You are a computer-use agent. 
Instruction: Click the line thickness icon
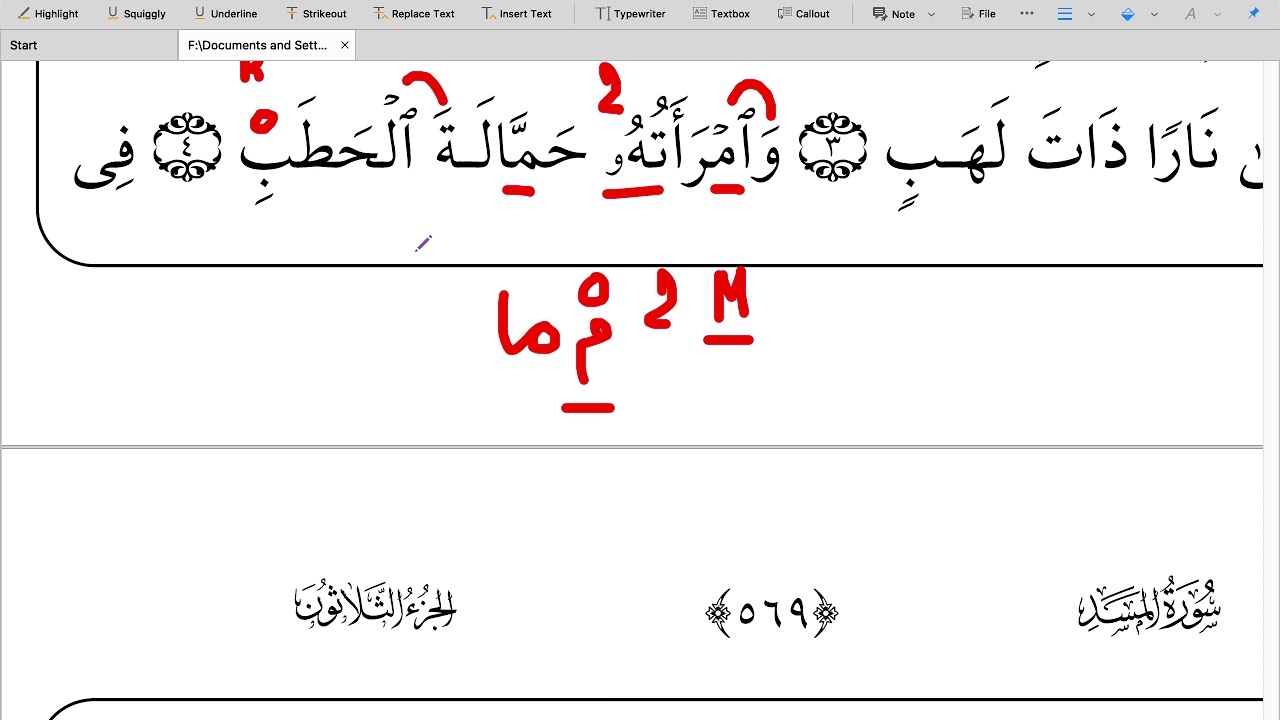point(1065,14)
